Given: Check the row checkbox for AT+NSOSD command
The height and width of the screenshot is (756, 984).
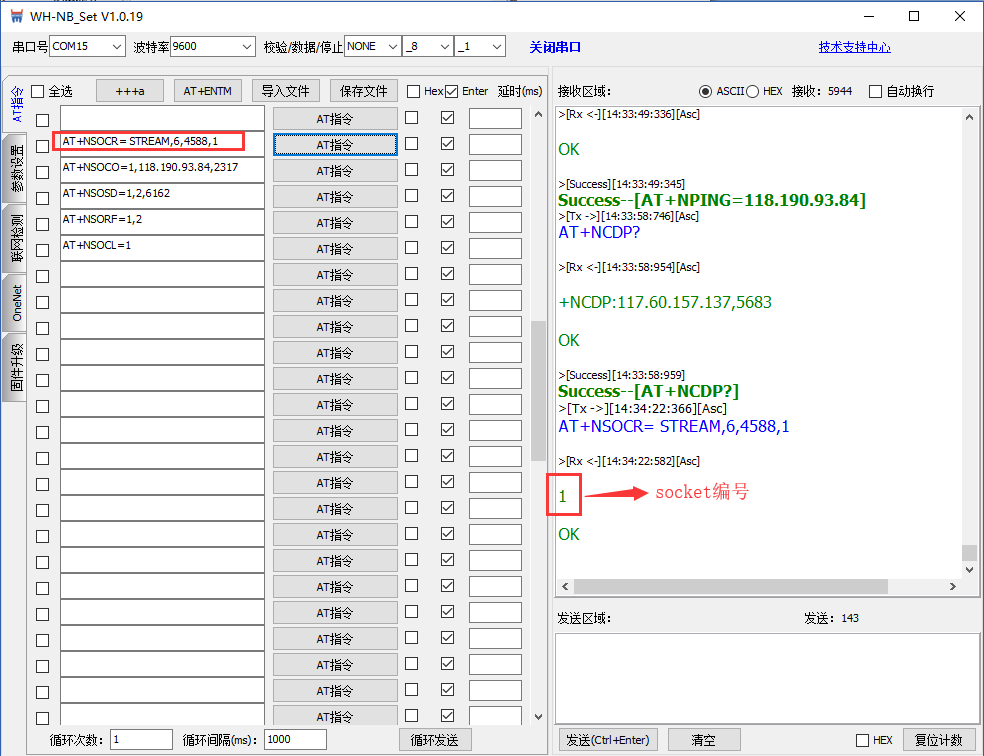Looking at the screenshot, I should click(43, 198).
